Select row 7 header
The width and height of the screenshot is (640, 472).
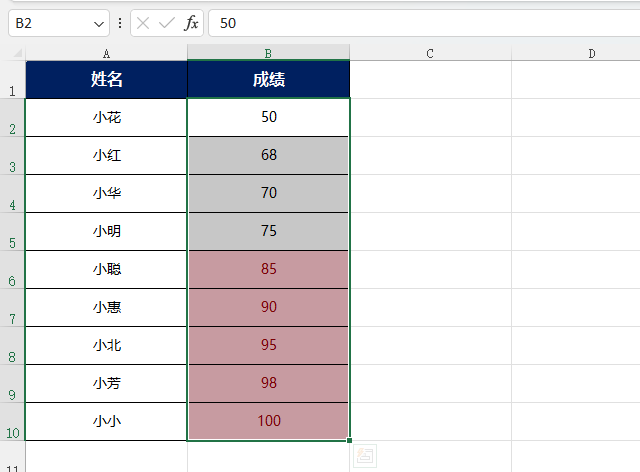12,307
